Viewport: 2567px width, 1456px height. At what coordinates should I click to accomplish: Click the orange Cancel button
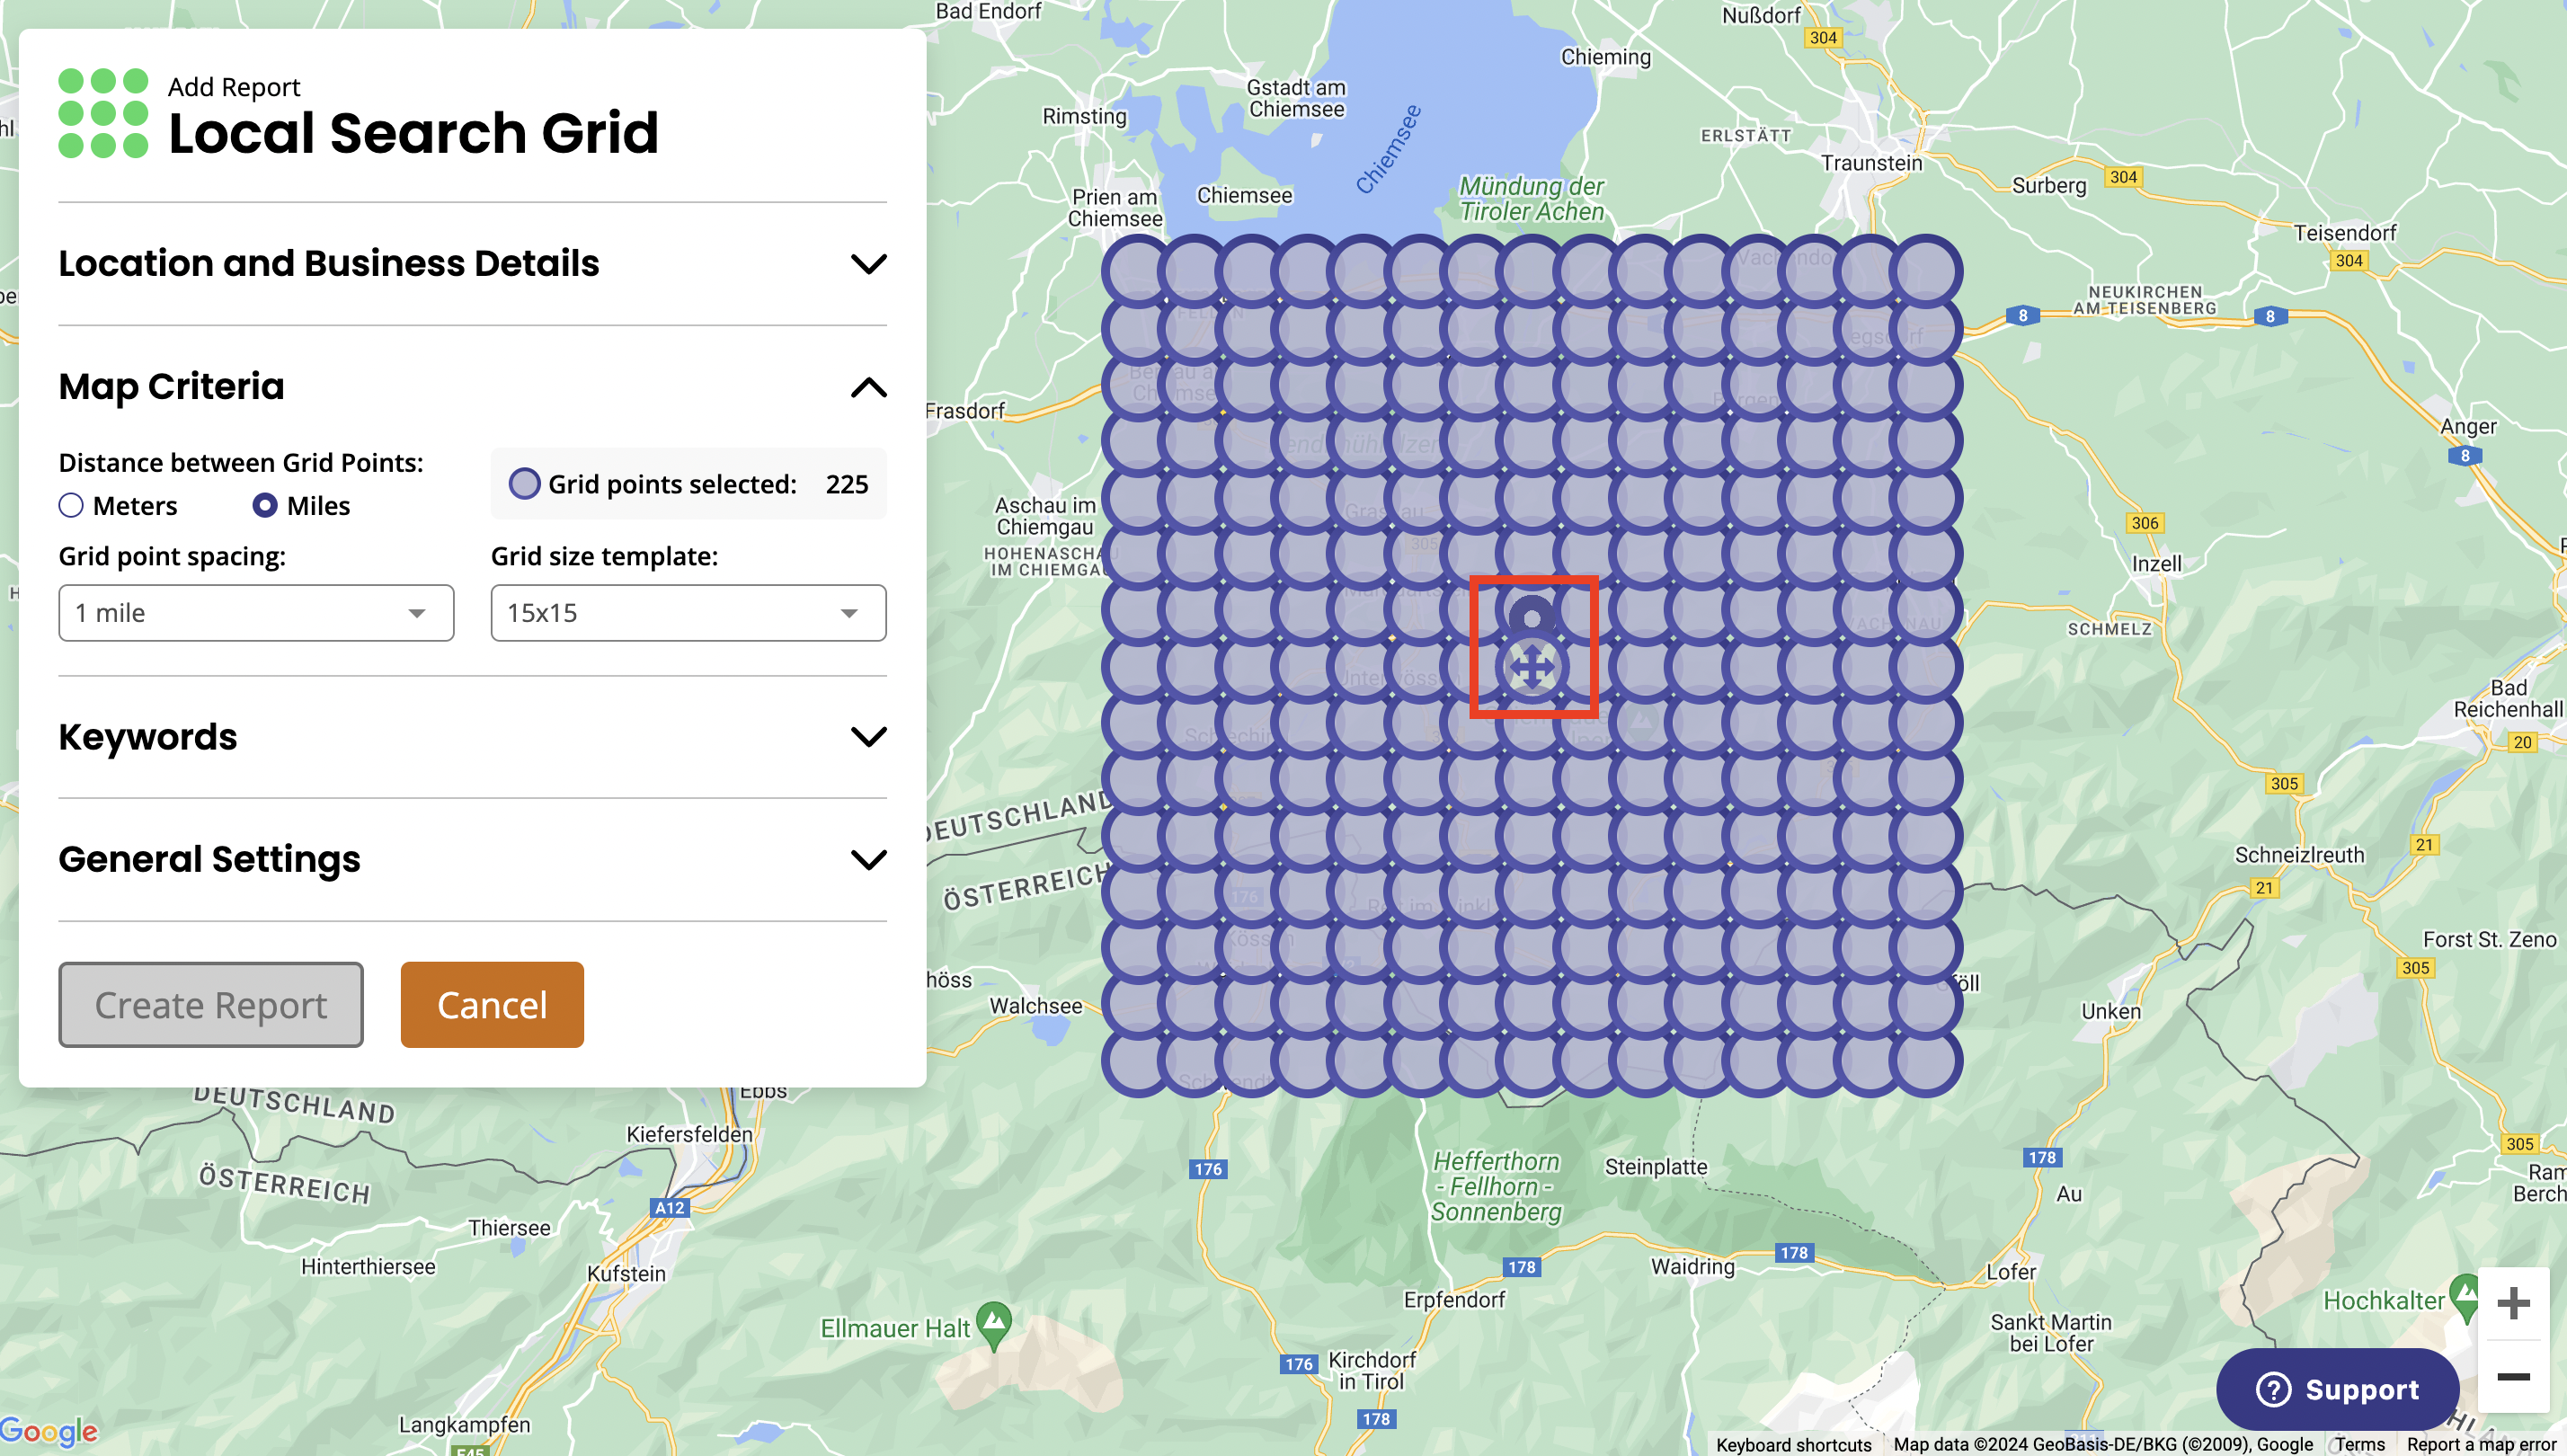pyautogui.click(x=492, y=1005)
